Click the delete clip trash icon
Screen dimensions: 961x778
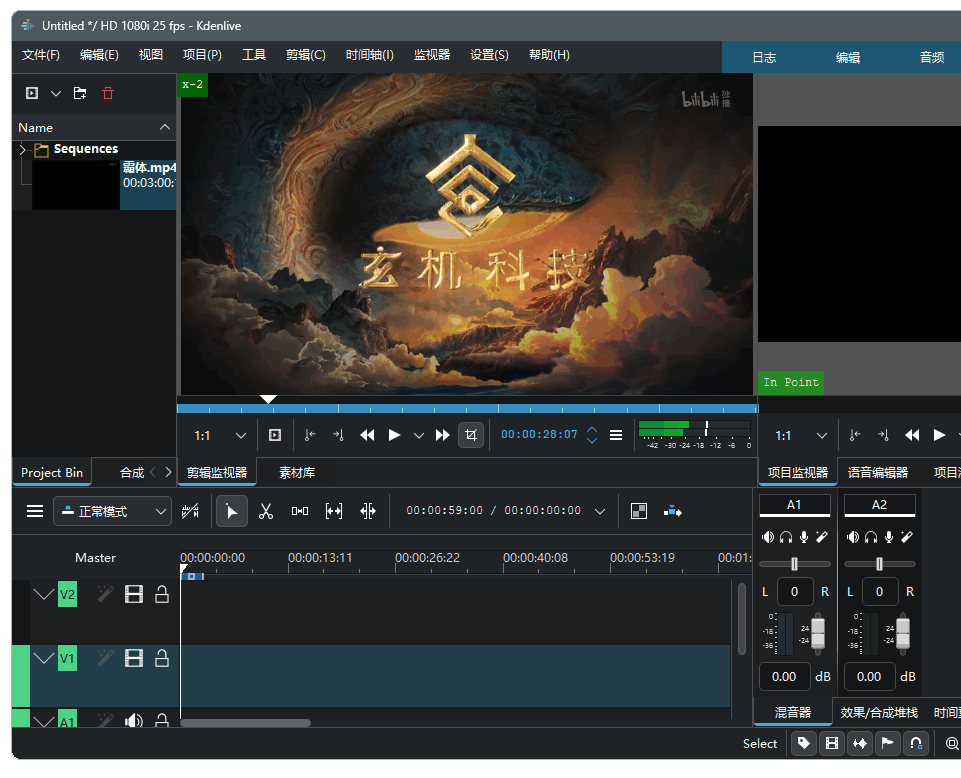coord(108,93)
